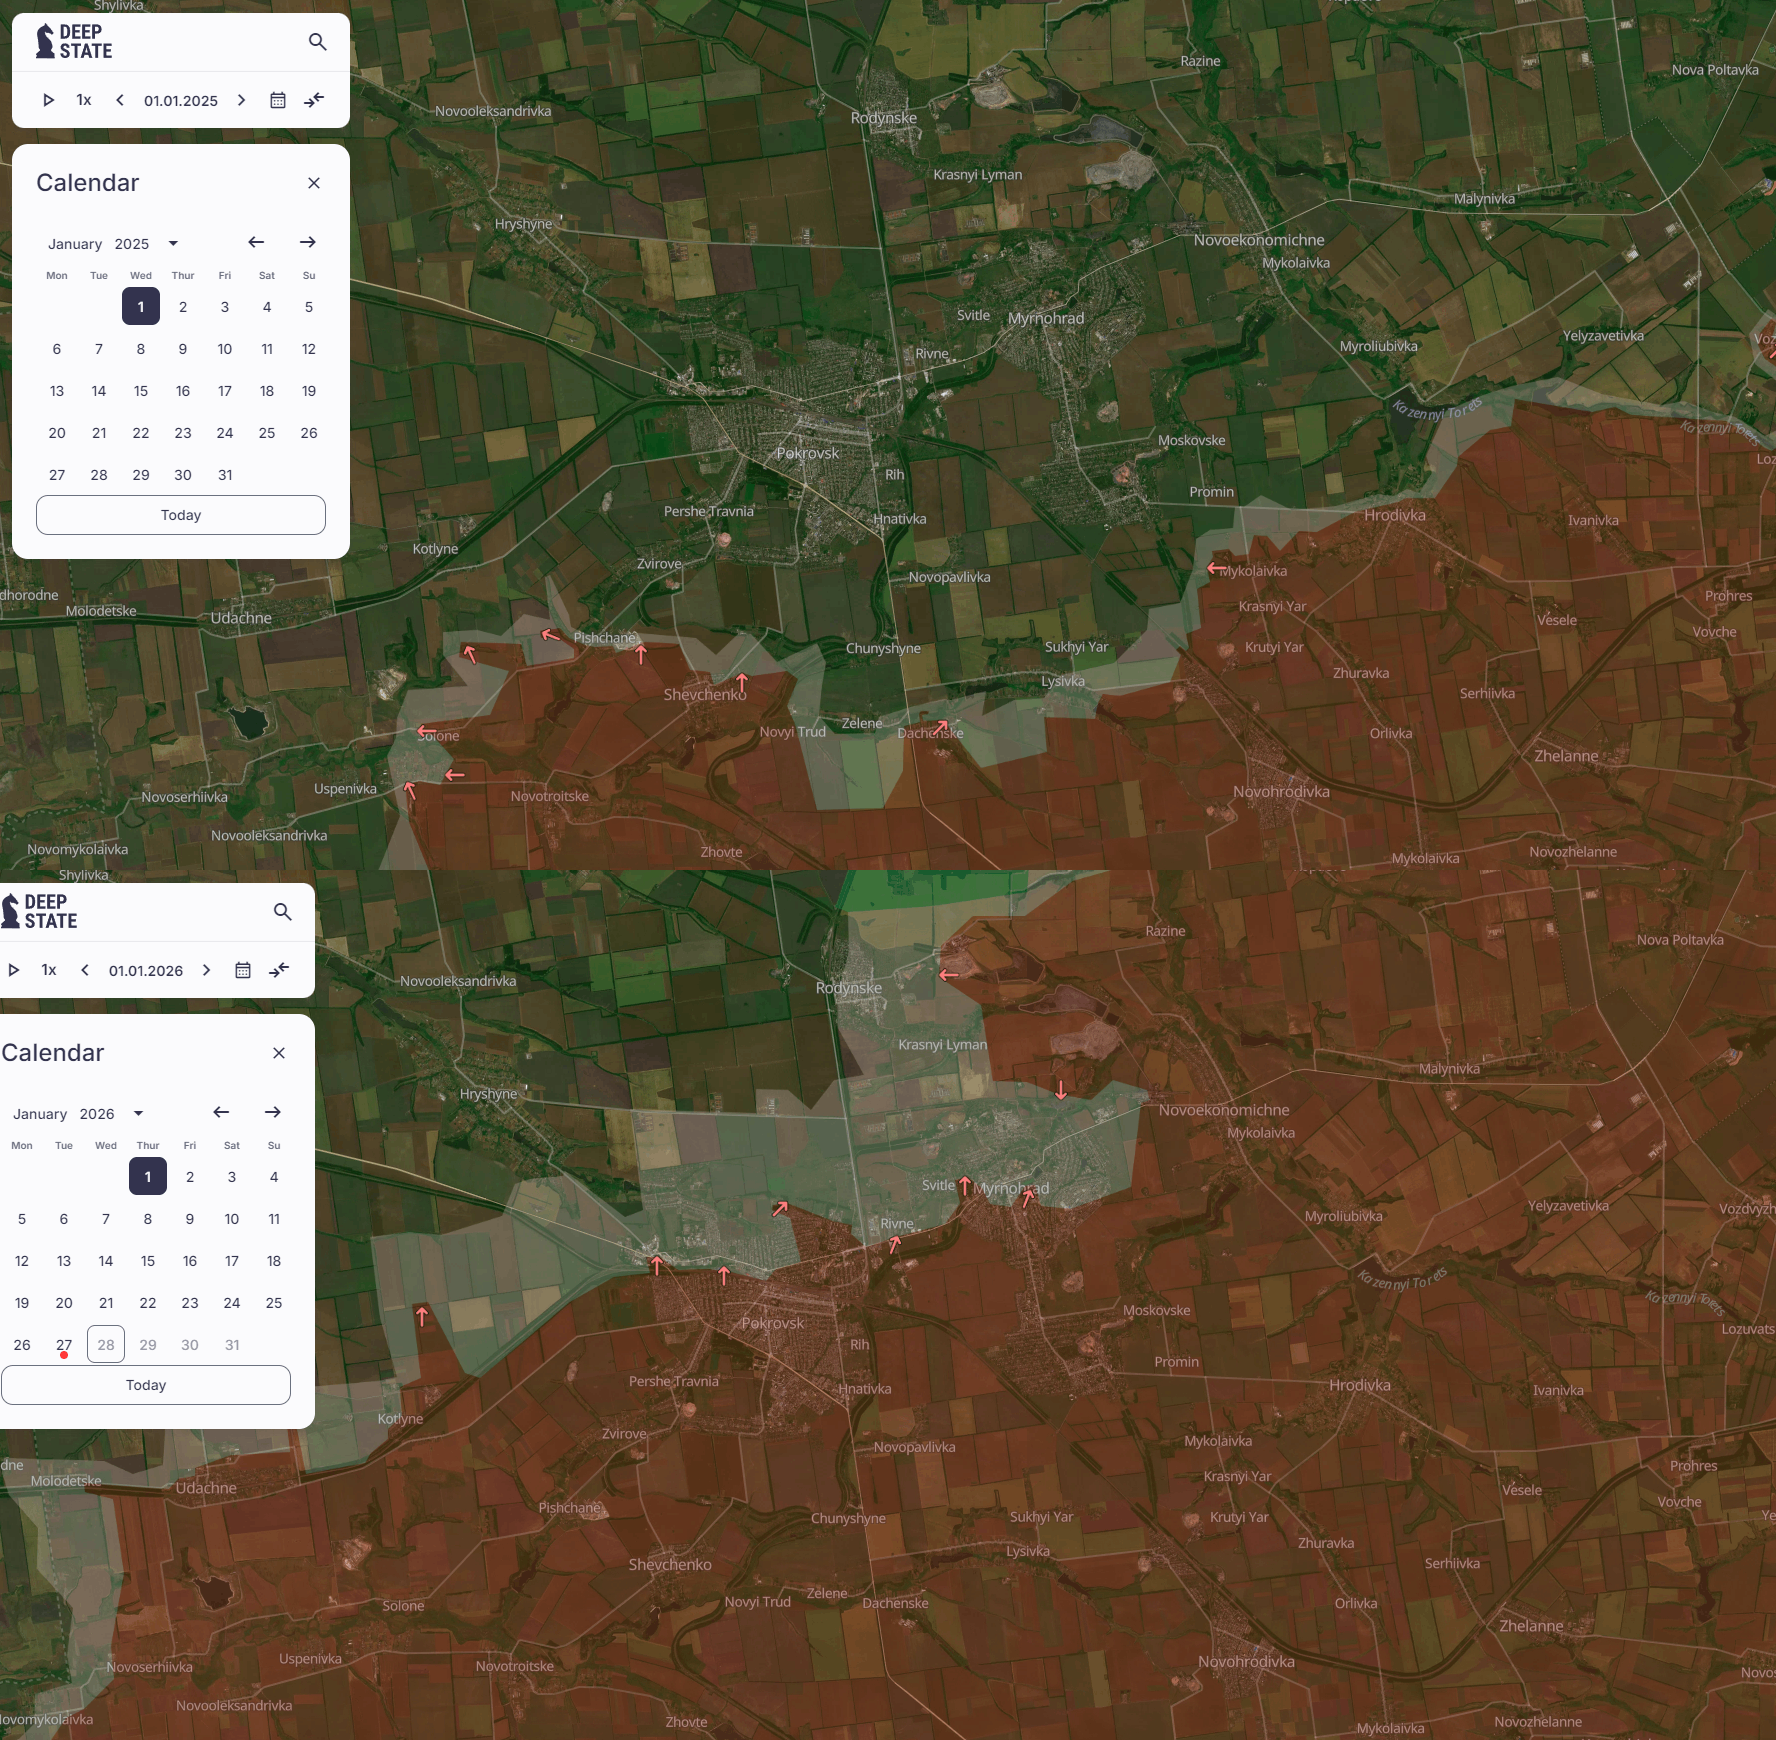Image resolution: width=1776 pixels, height=1740 pixels.
Task: Select day 31 in January 2025 calendar
Action: 225,475
